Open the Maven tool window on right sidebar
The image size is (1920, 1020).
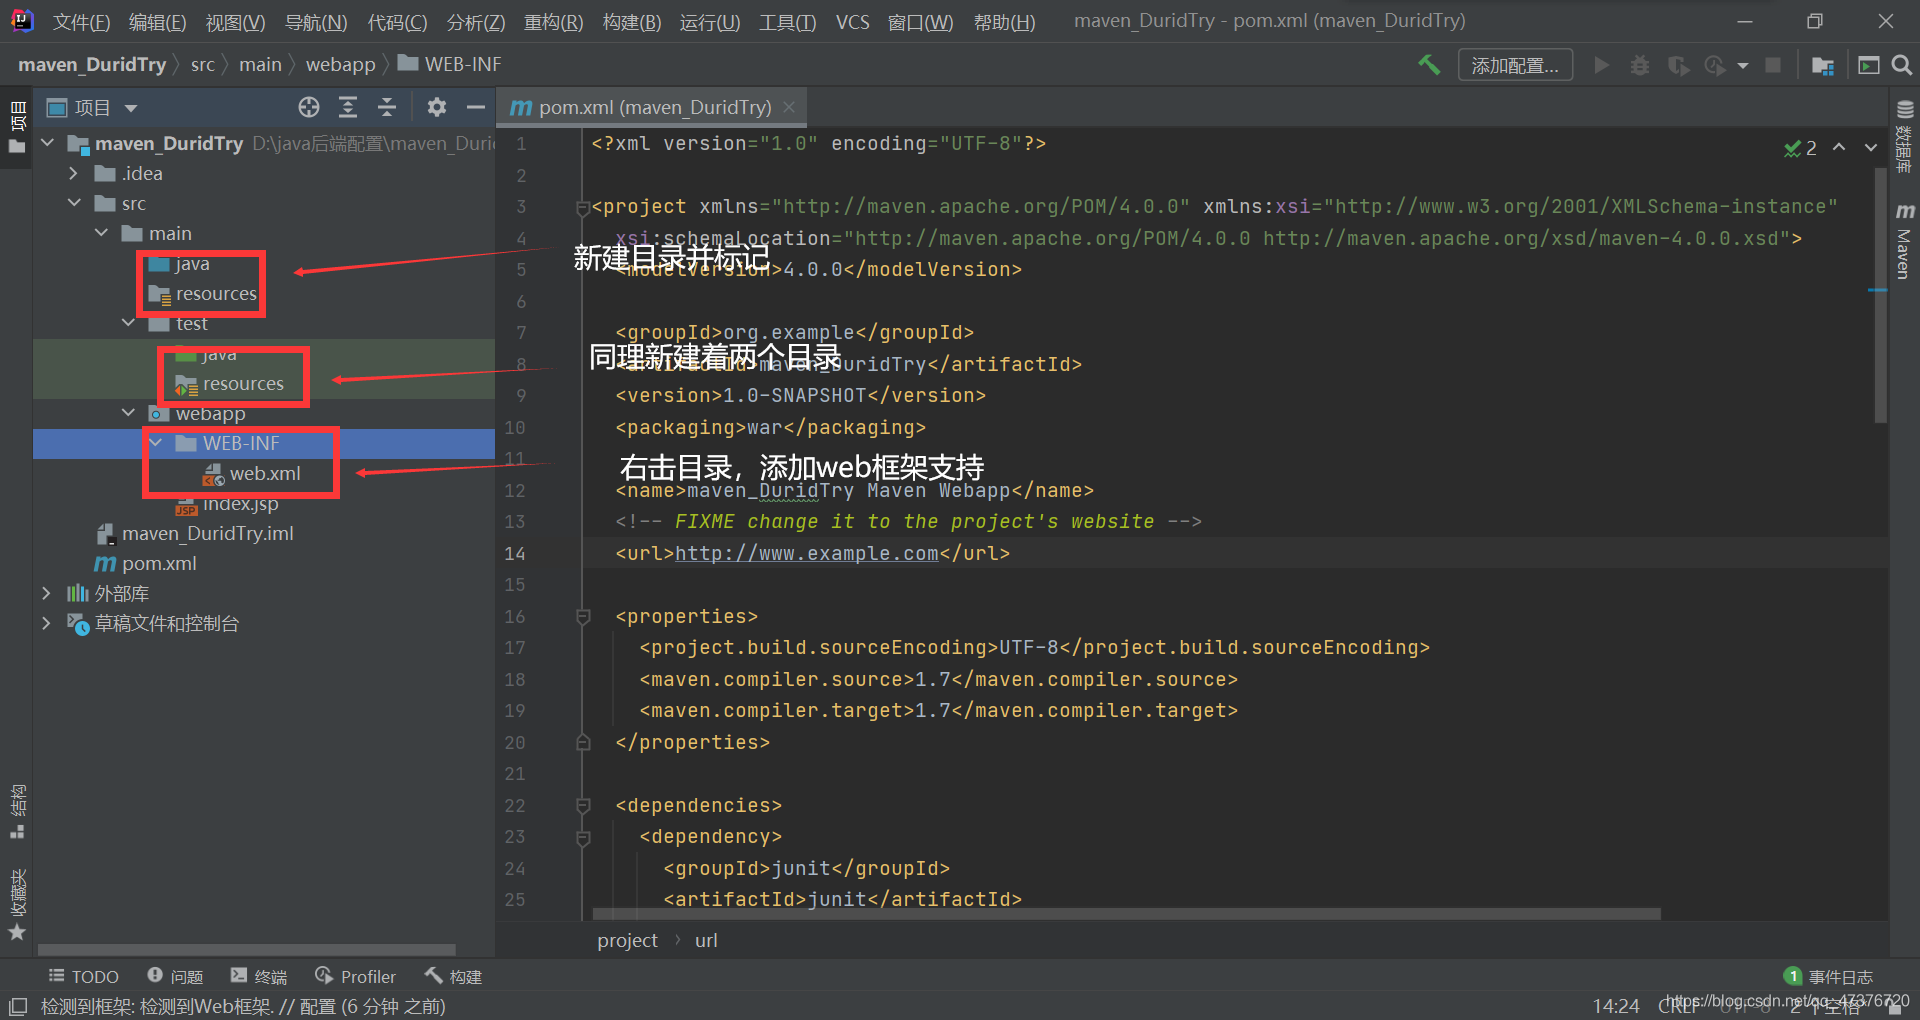[1904, 238]
